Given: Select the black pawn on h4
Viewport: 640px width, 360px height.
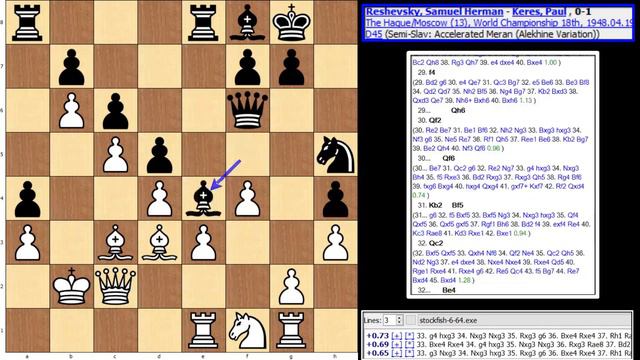Looking at the screenshot, I should pos(336,198).
